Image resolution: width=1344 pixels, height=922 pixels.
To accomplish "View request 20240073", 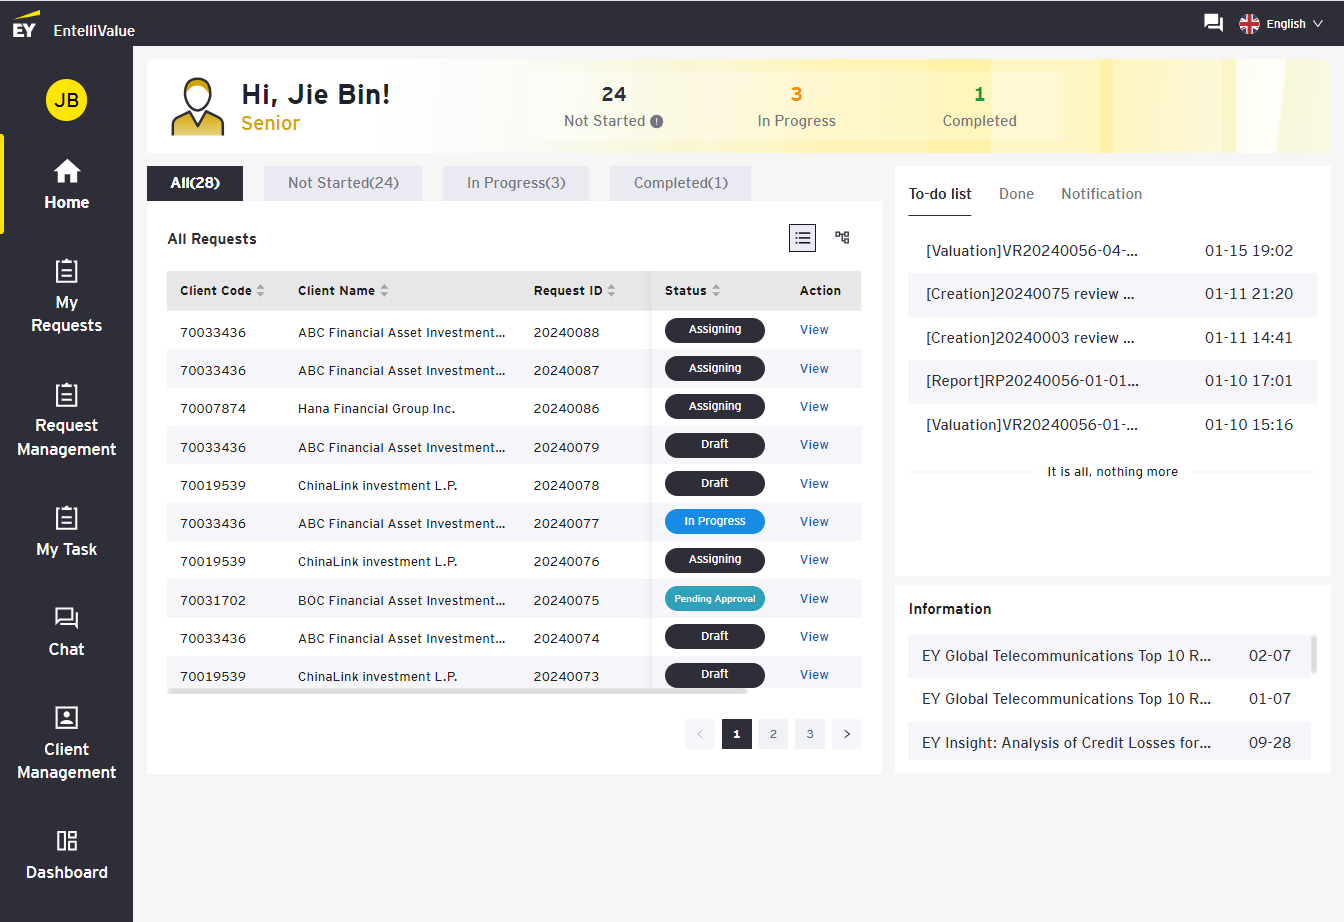I will pyautogui.click(x=814, y=675).
